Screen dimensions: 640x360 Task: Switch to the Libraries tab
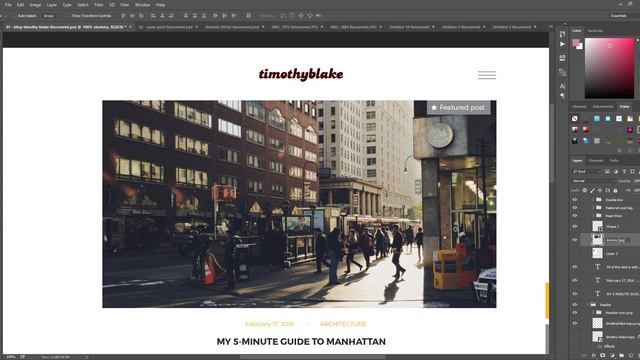579,107
